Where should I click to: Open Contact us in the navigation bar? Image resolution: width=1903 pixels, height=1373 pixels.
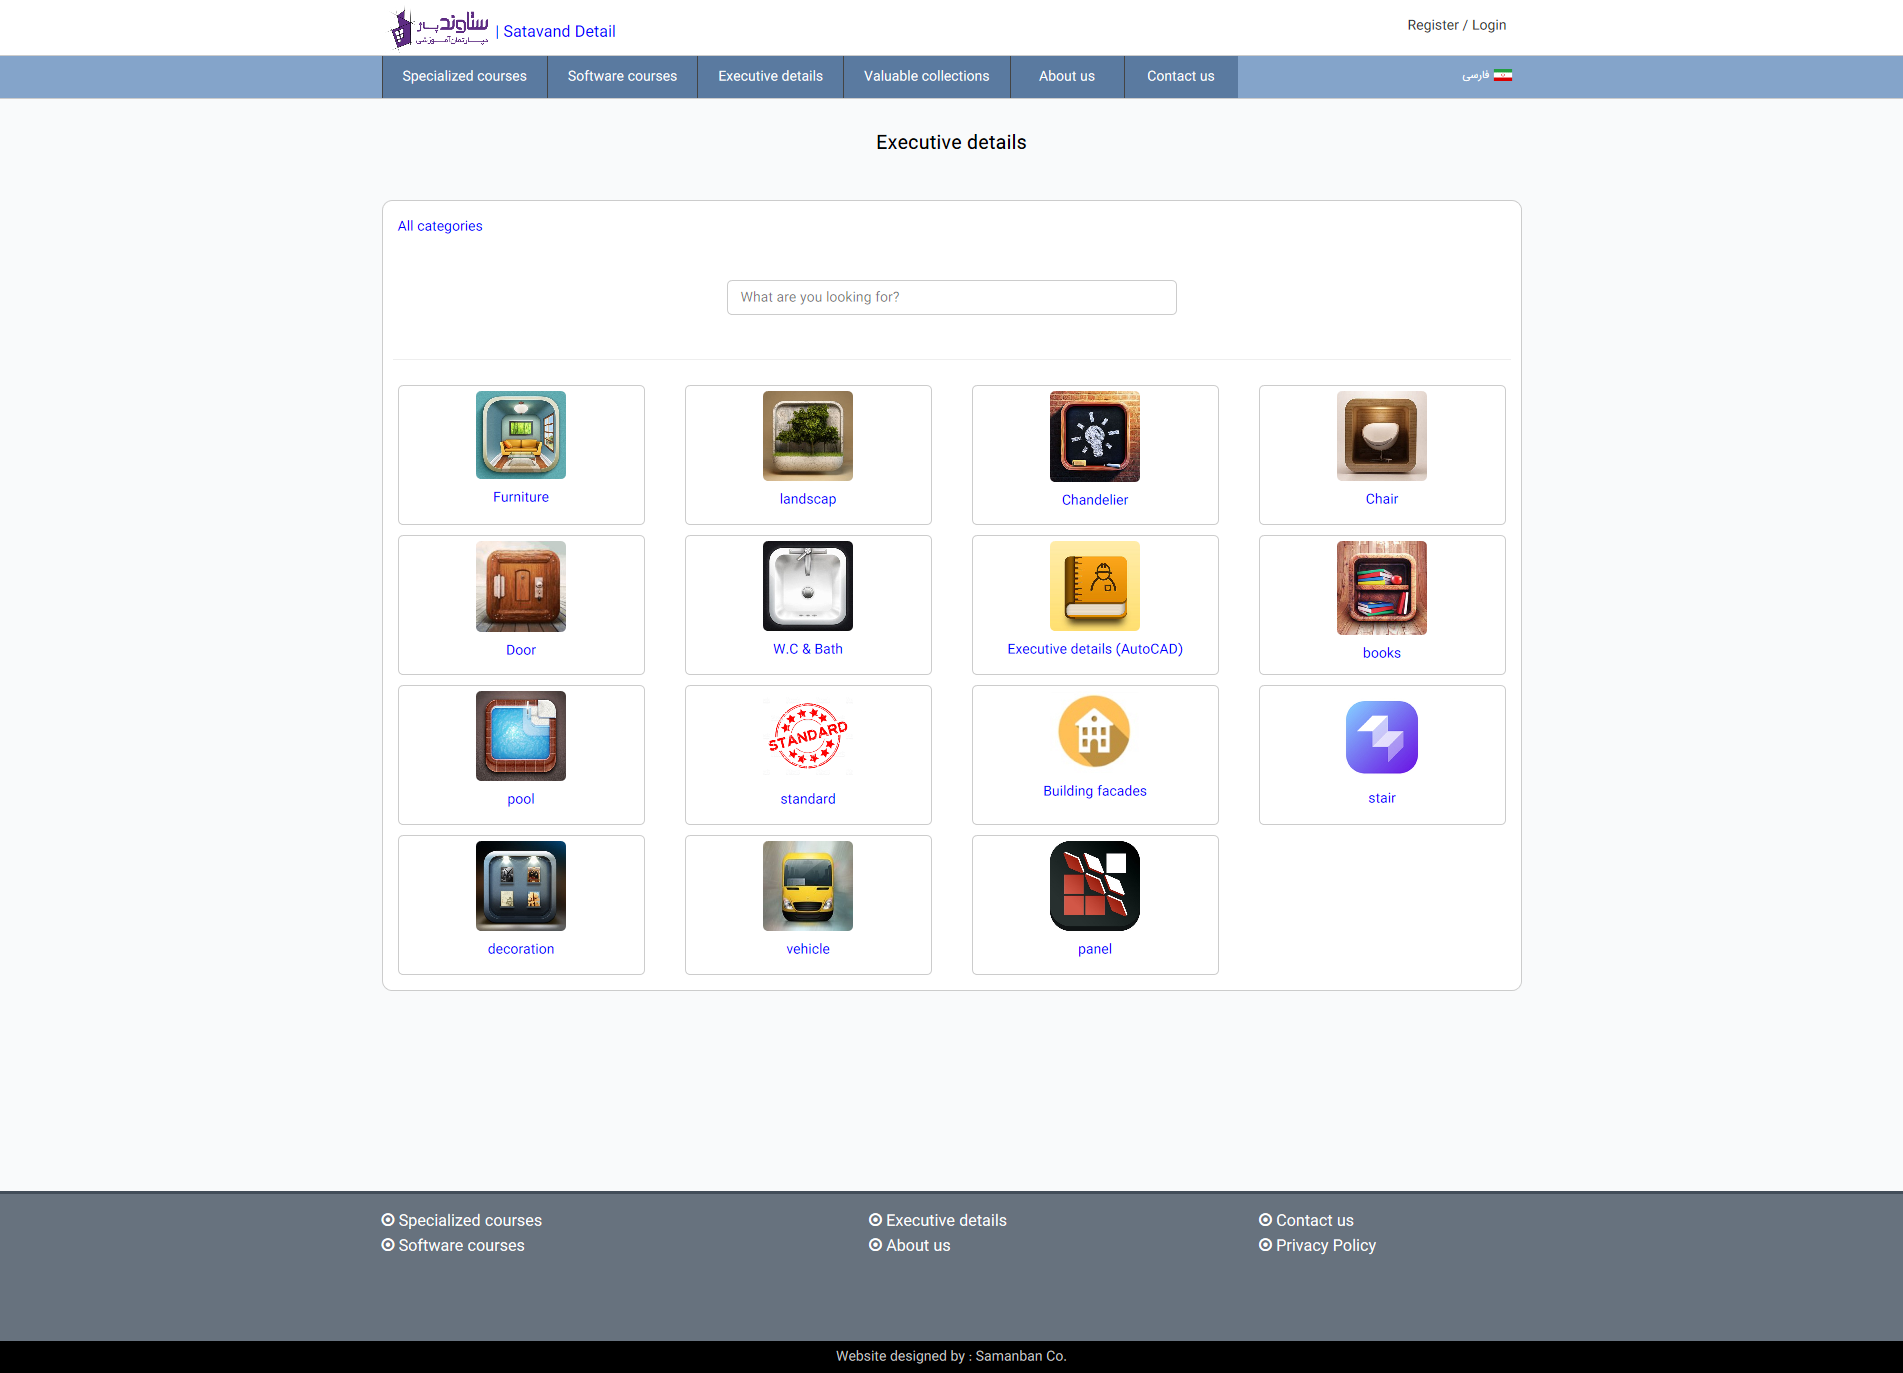(x=1181, y=76)
